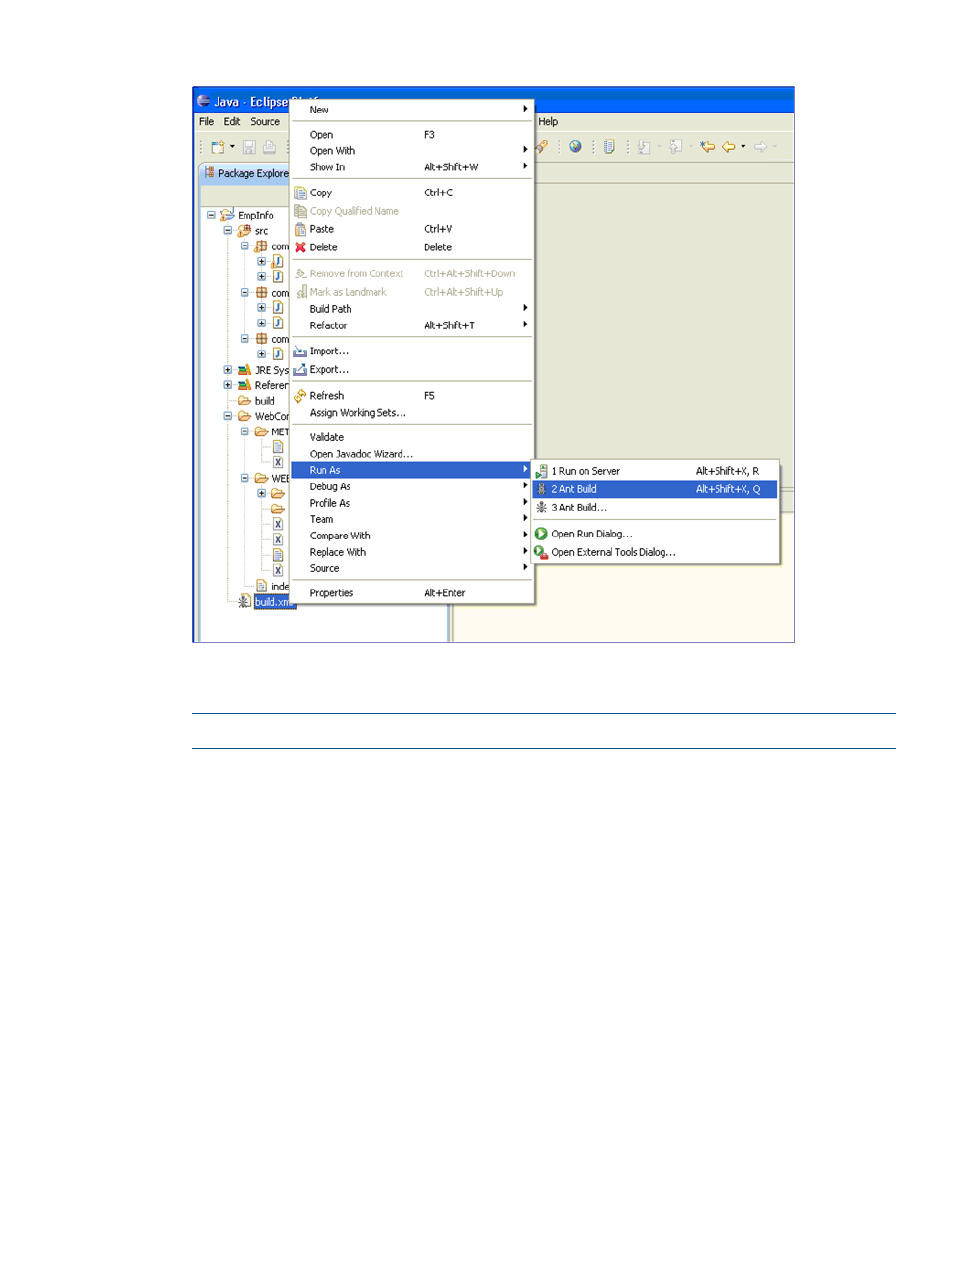Click the Package Explorer tab icon

(209, 173)
